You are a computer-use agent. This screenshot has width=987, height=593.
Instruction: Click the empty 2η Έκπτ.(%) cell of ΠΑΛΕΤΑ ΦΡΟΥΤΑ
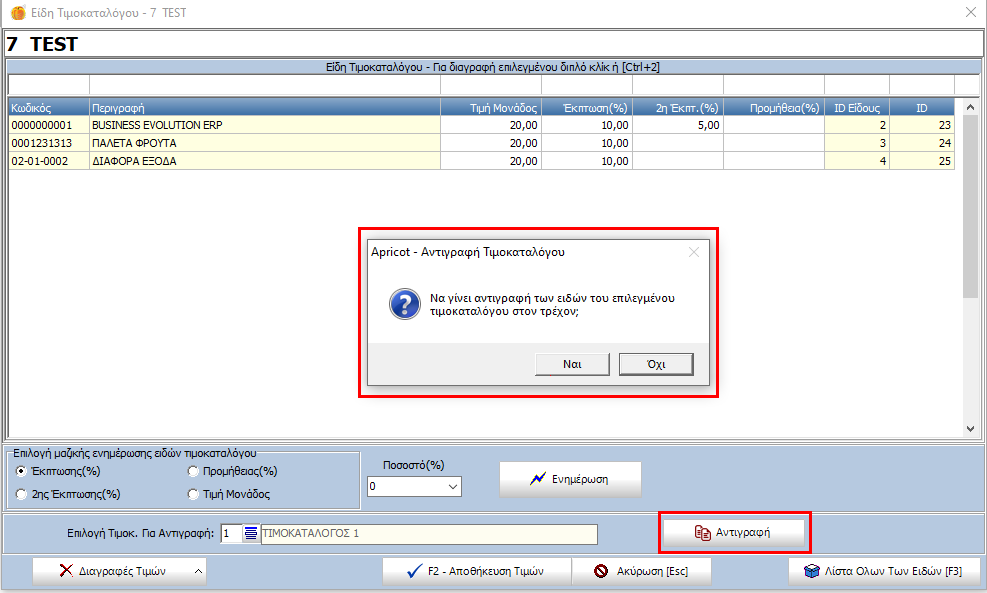tap(678, 143)
